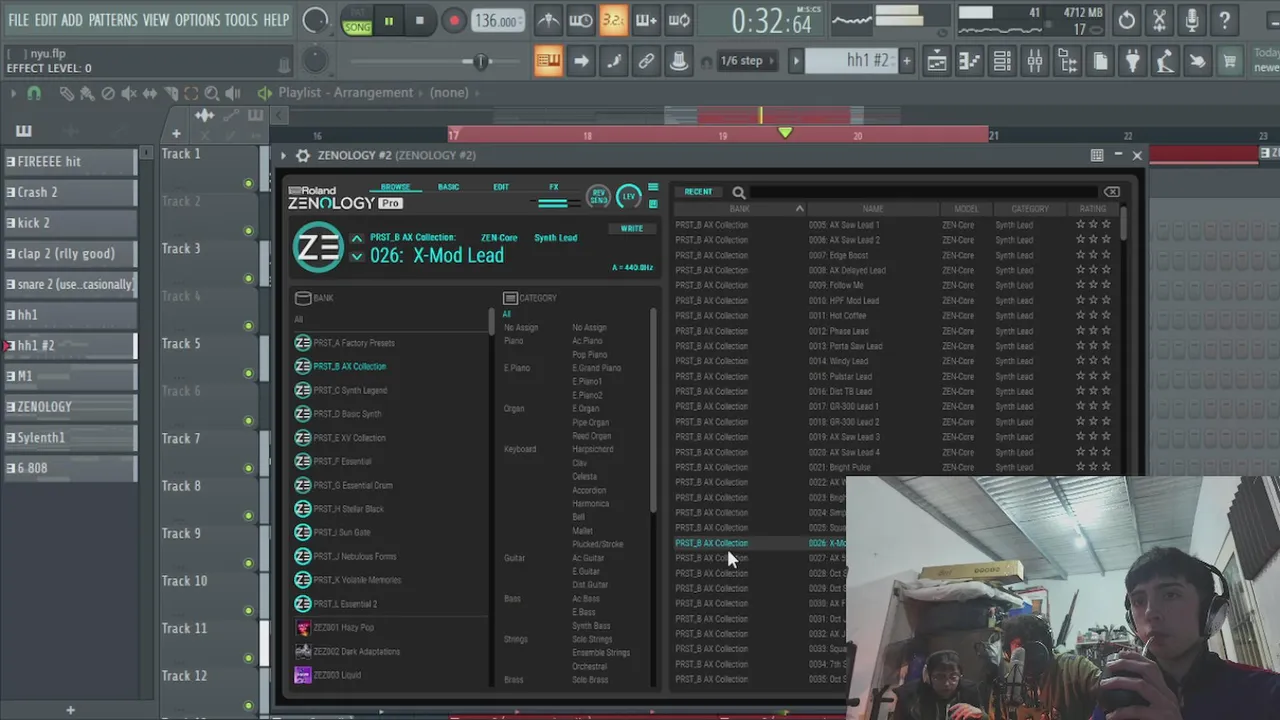The width and height of the screenshot is (1280, 720).
Task: Add new pattern with plus button
Action: pyautogui.click(x=906, y=61)
